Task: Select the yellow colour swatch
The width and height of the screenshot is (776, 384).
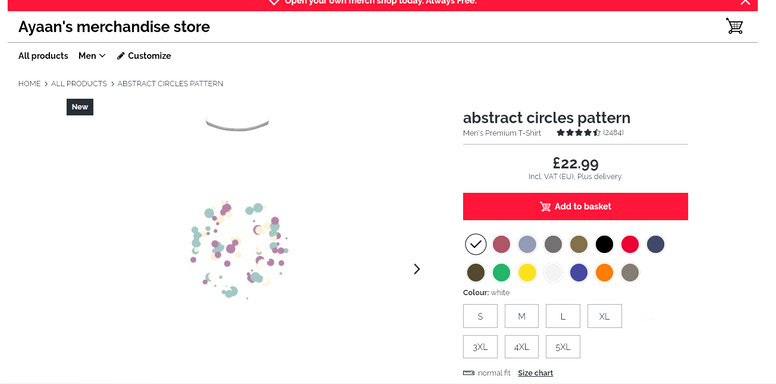Action: coord(527,273)
